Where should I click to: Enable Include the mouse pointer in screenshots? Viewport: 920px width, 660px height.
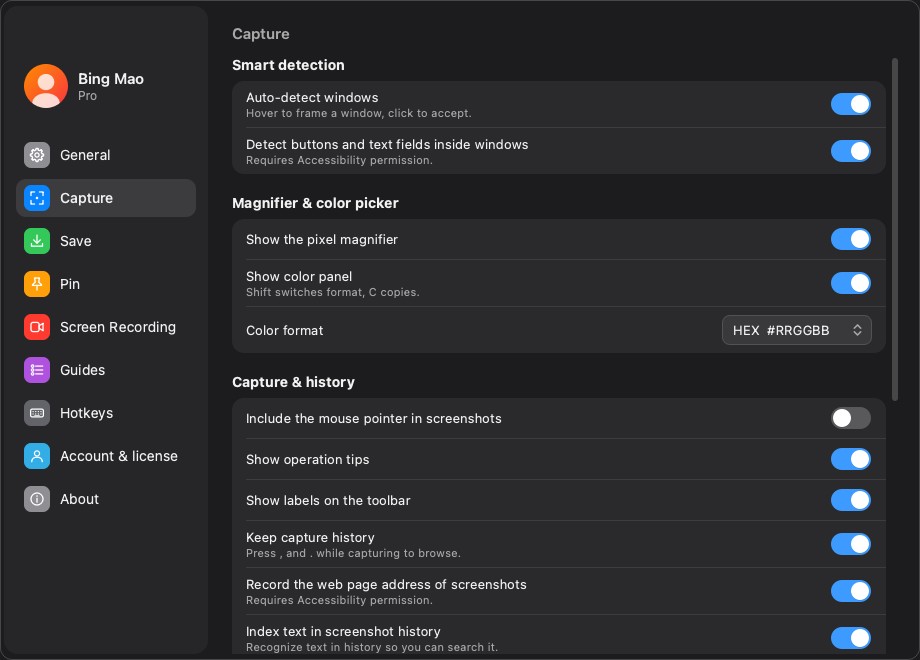850,418
